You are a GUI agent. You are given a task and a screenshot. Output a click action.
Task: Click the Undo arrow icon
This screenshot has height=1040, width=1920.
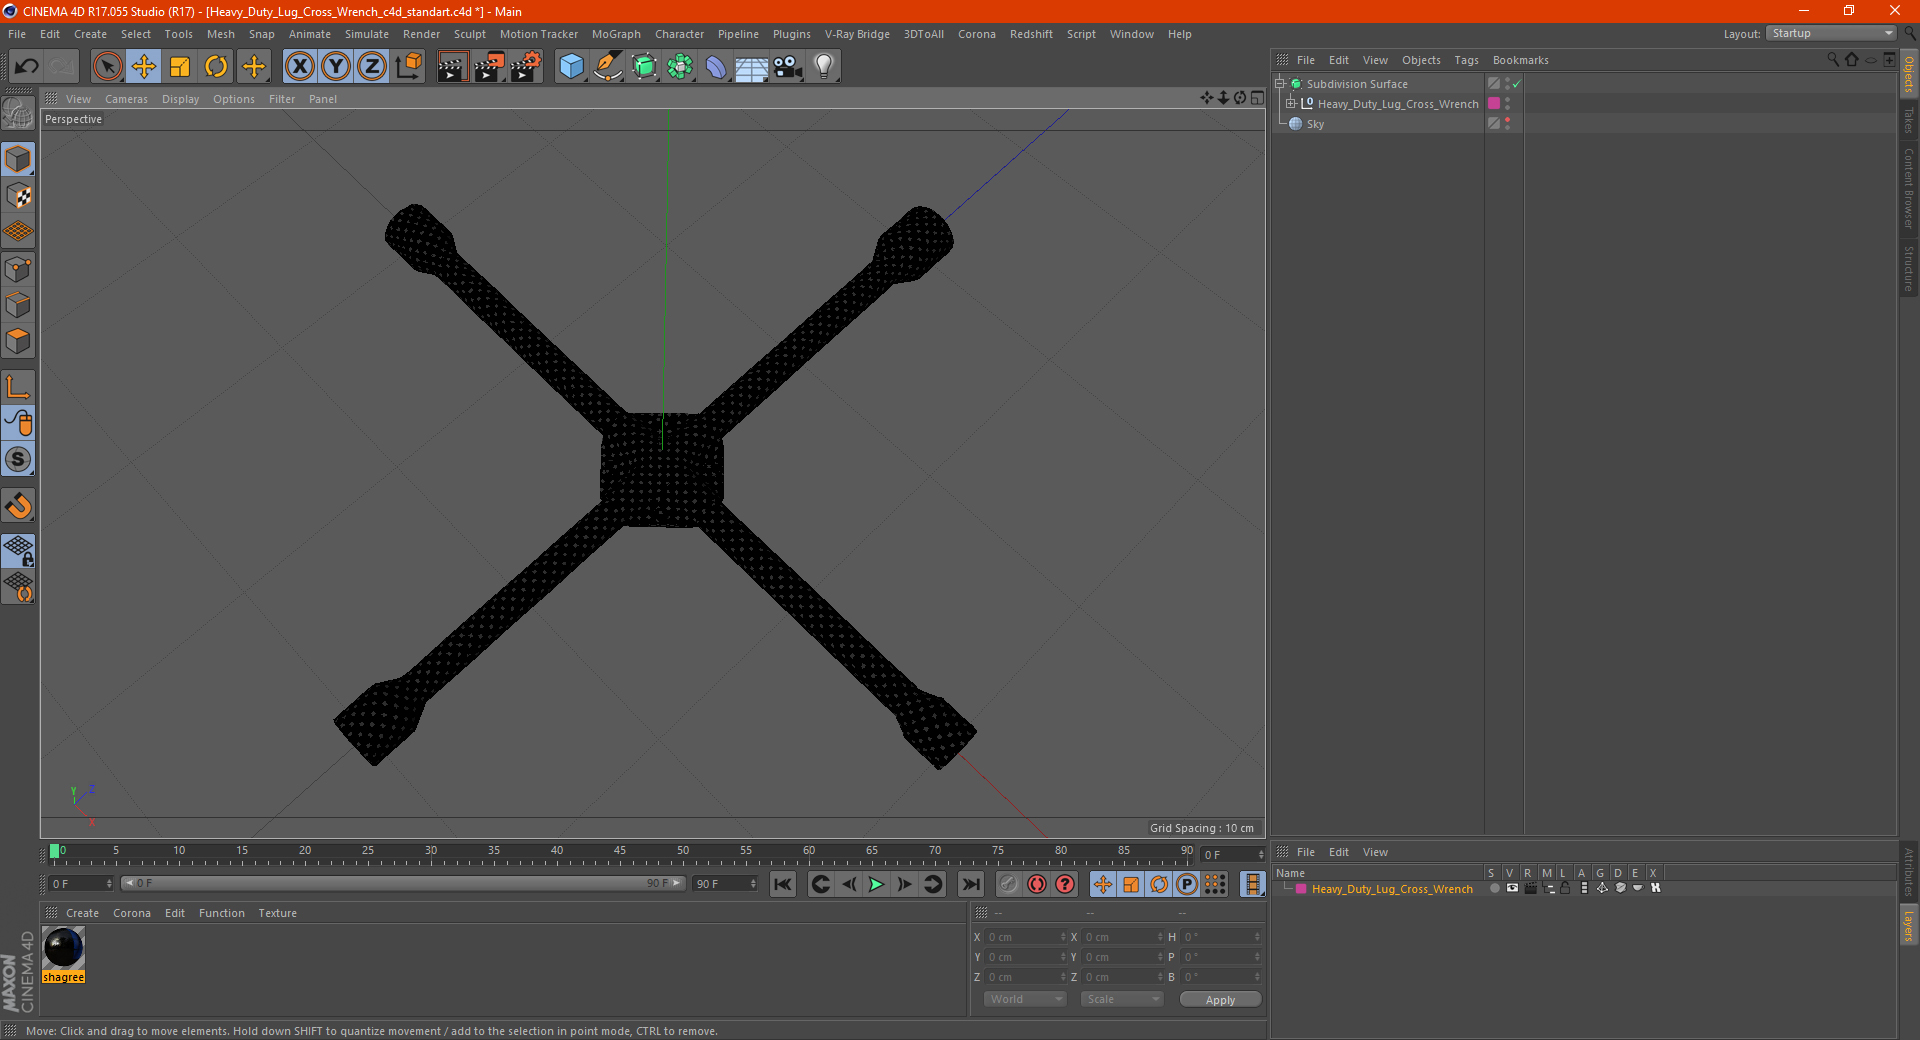(26, 67)
